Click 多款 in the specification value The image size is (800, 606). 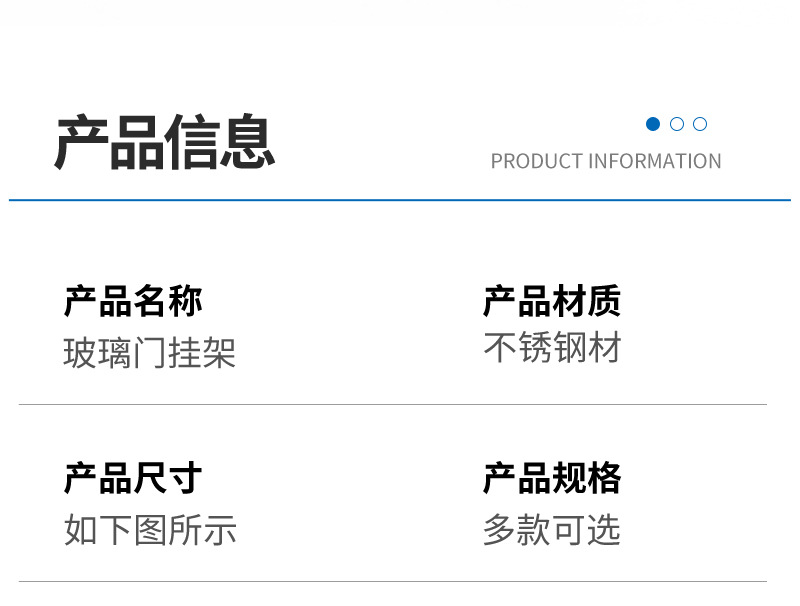coord(517,530)
